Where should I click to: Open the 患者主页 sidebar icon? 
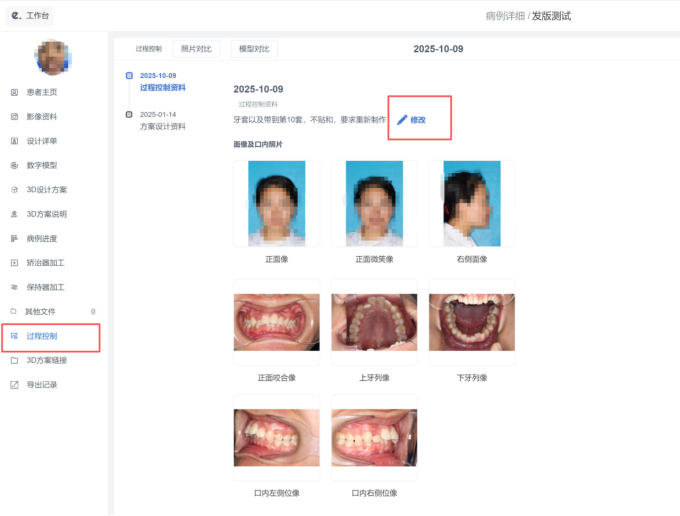tap(14, 92)
